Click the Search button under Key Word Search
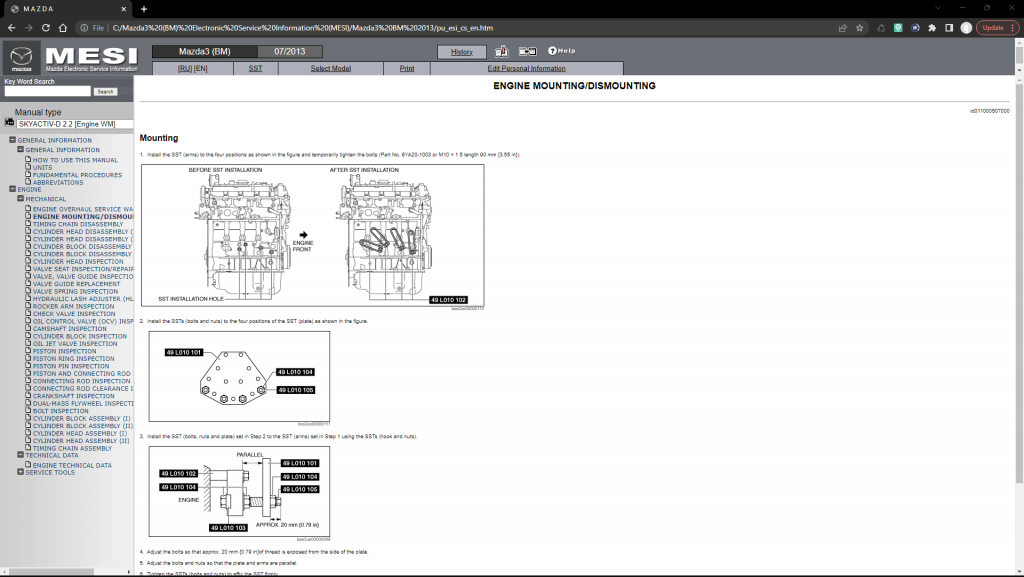Screen dimensions: 1024x577 pos(105,90)
